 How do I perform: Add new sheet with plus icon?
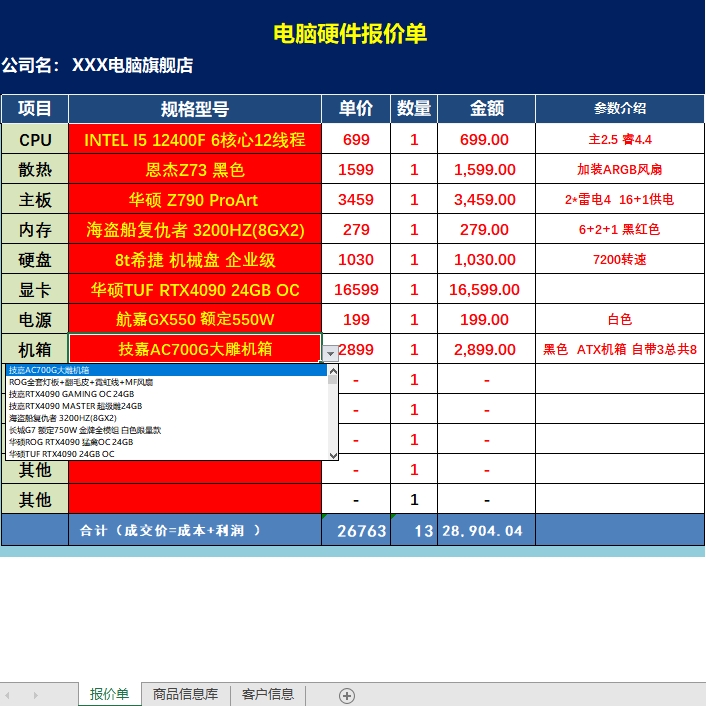point(347,696)
